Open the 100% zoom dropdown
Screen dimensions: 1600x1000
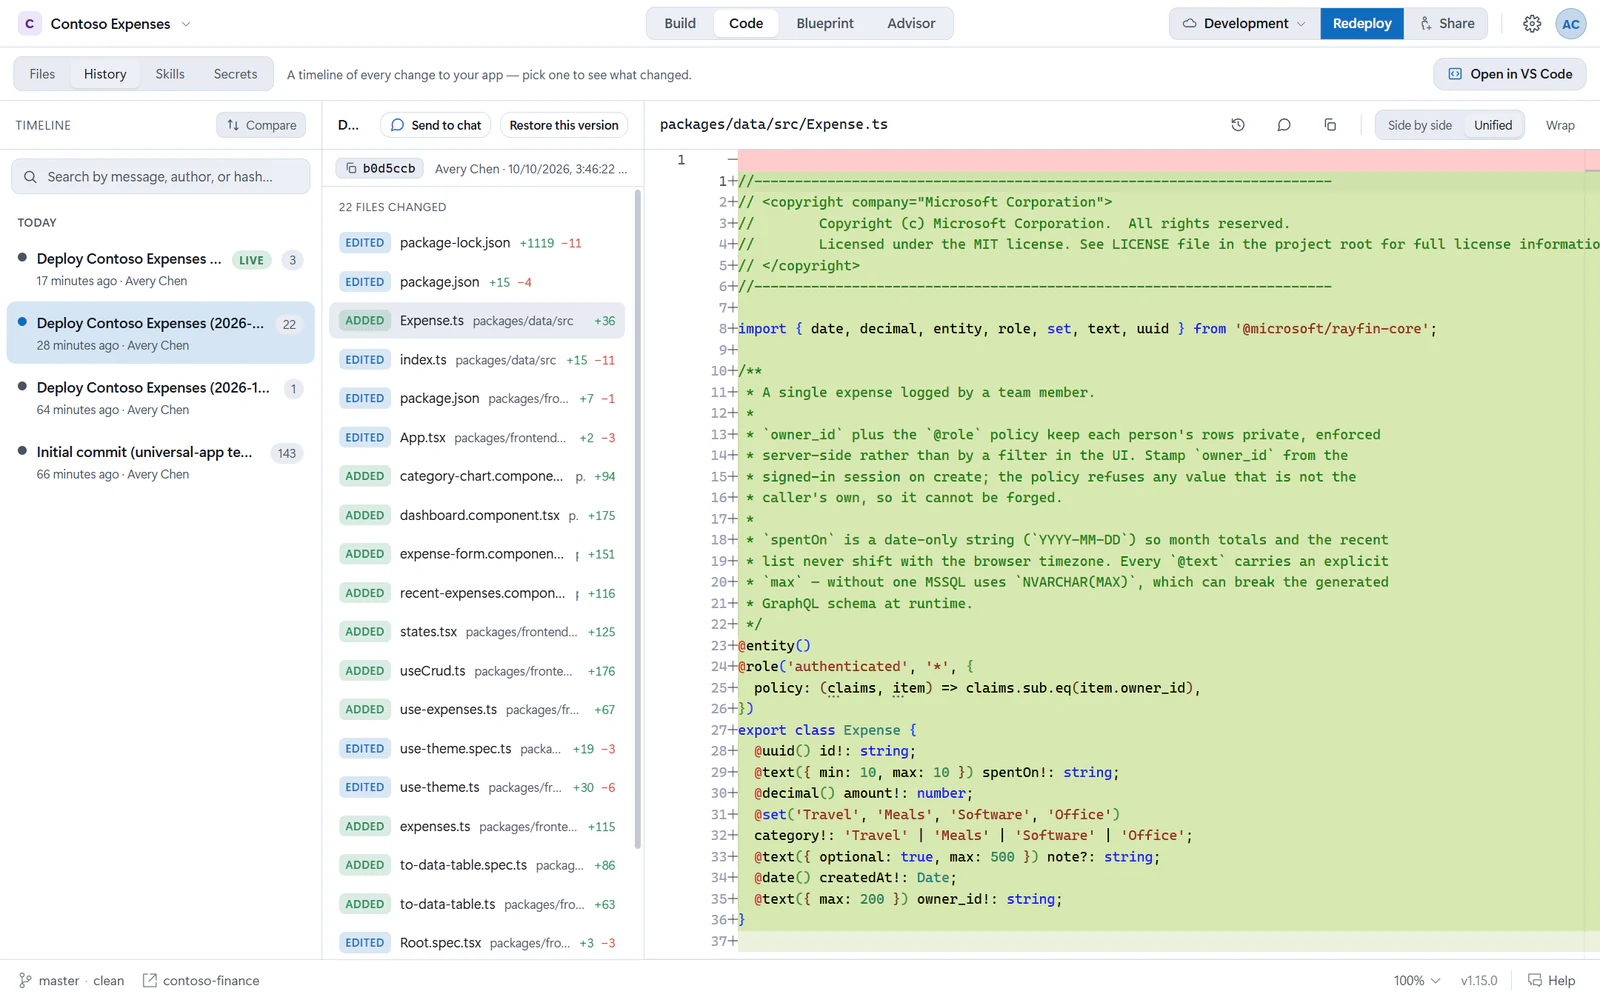tap(1417, 981)
